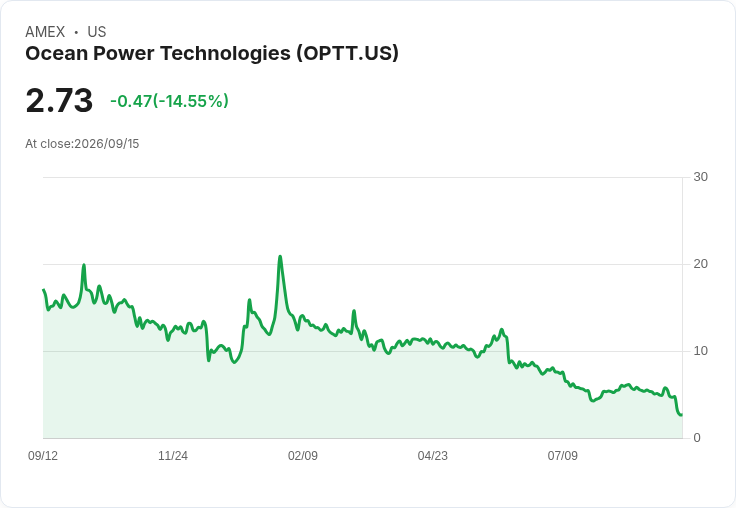This screenshot has width=736, height=508.
Task: Click the 09/12 date axis label
Action: pyautogui.click(x=43, y=455)
